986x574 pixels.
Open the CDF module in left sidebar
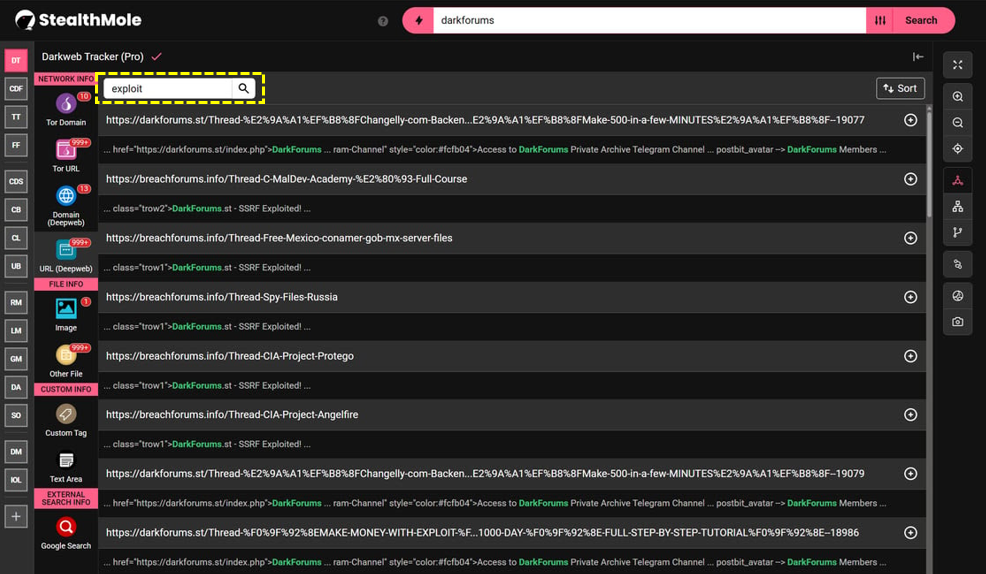(x=16, y=89)
